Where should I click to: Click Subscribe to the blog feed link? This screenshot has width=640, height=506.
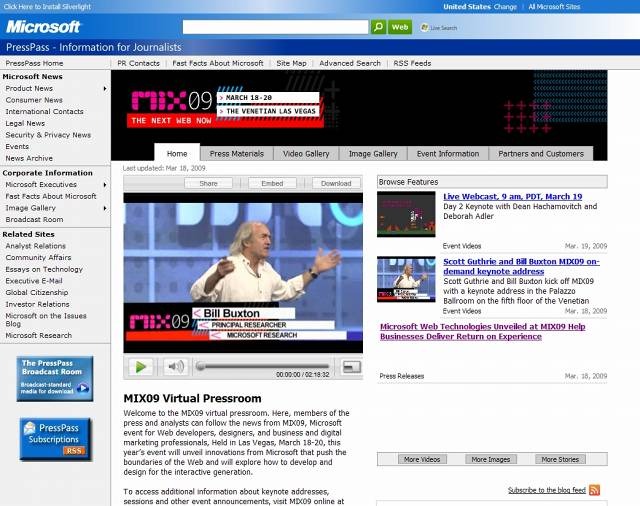547,490
